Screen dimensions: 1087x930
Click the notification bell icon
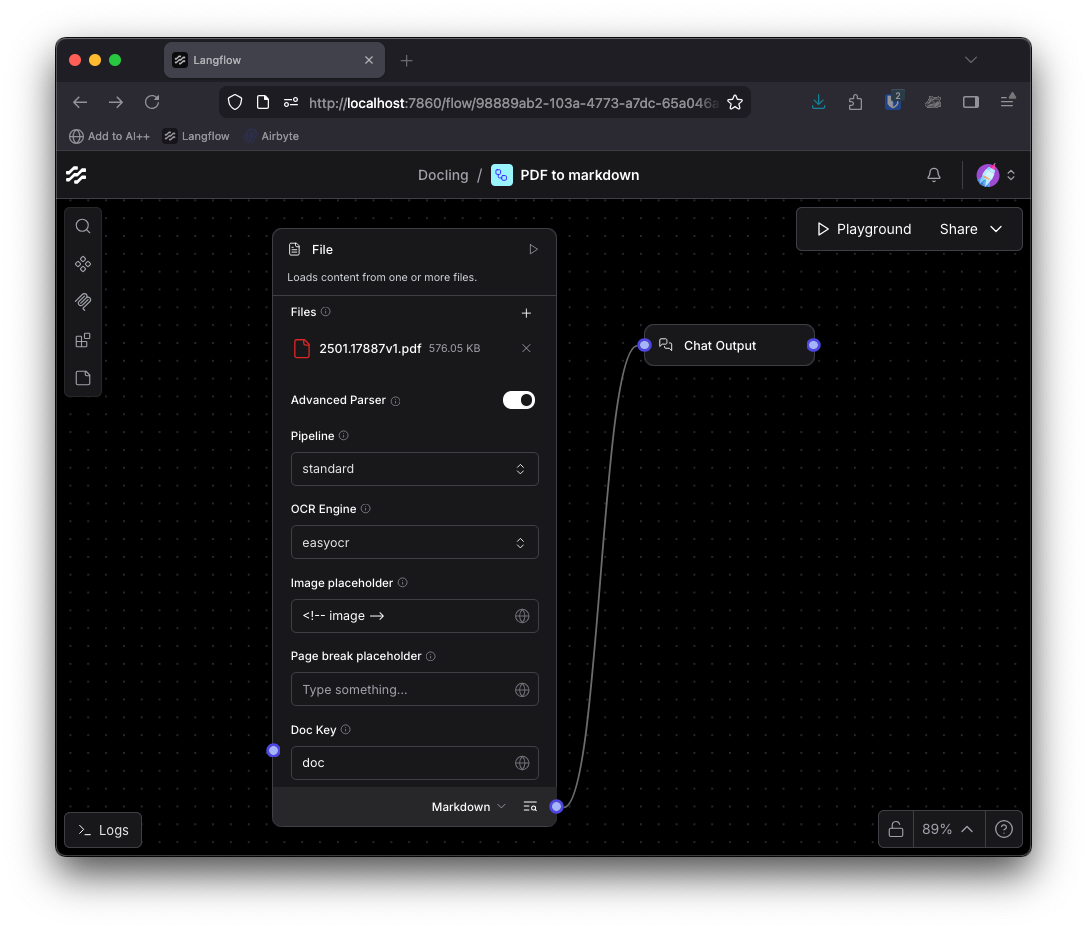point(934,175)
